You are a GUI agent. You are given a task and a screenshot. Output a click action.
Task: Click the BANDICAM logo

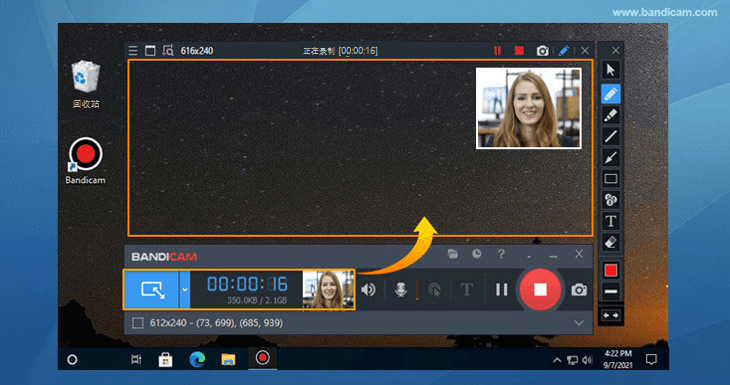pos(164,257)
